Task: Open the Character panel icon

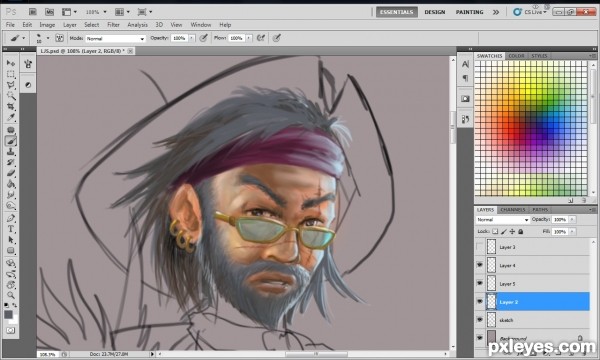Action: 465,64
